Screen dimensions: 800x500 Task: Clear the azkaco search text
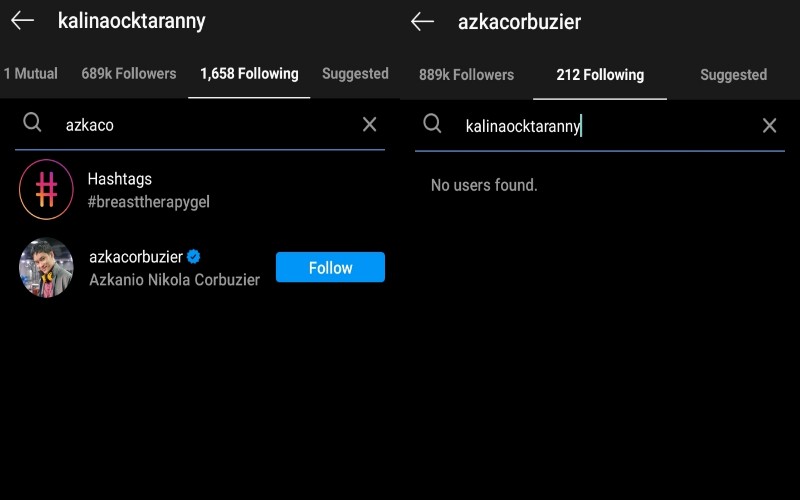(x=369, y=124)
